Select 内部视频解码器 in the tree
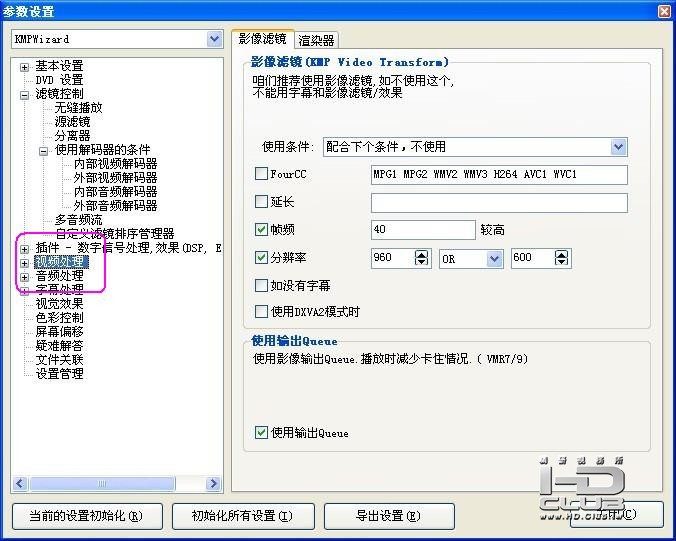The width and height of the screenshot is (676, 541). [116, 164]
